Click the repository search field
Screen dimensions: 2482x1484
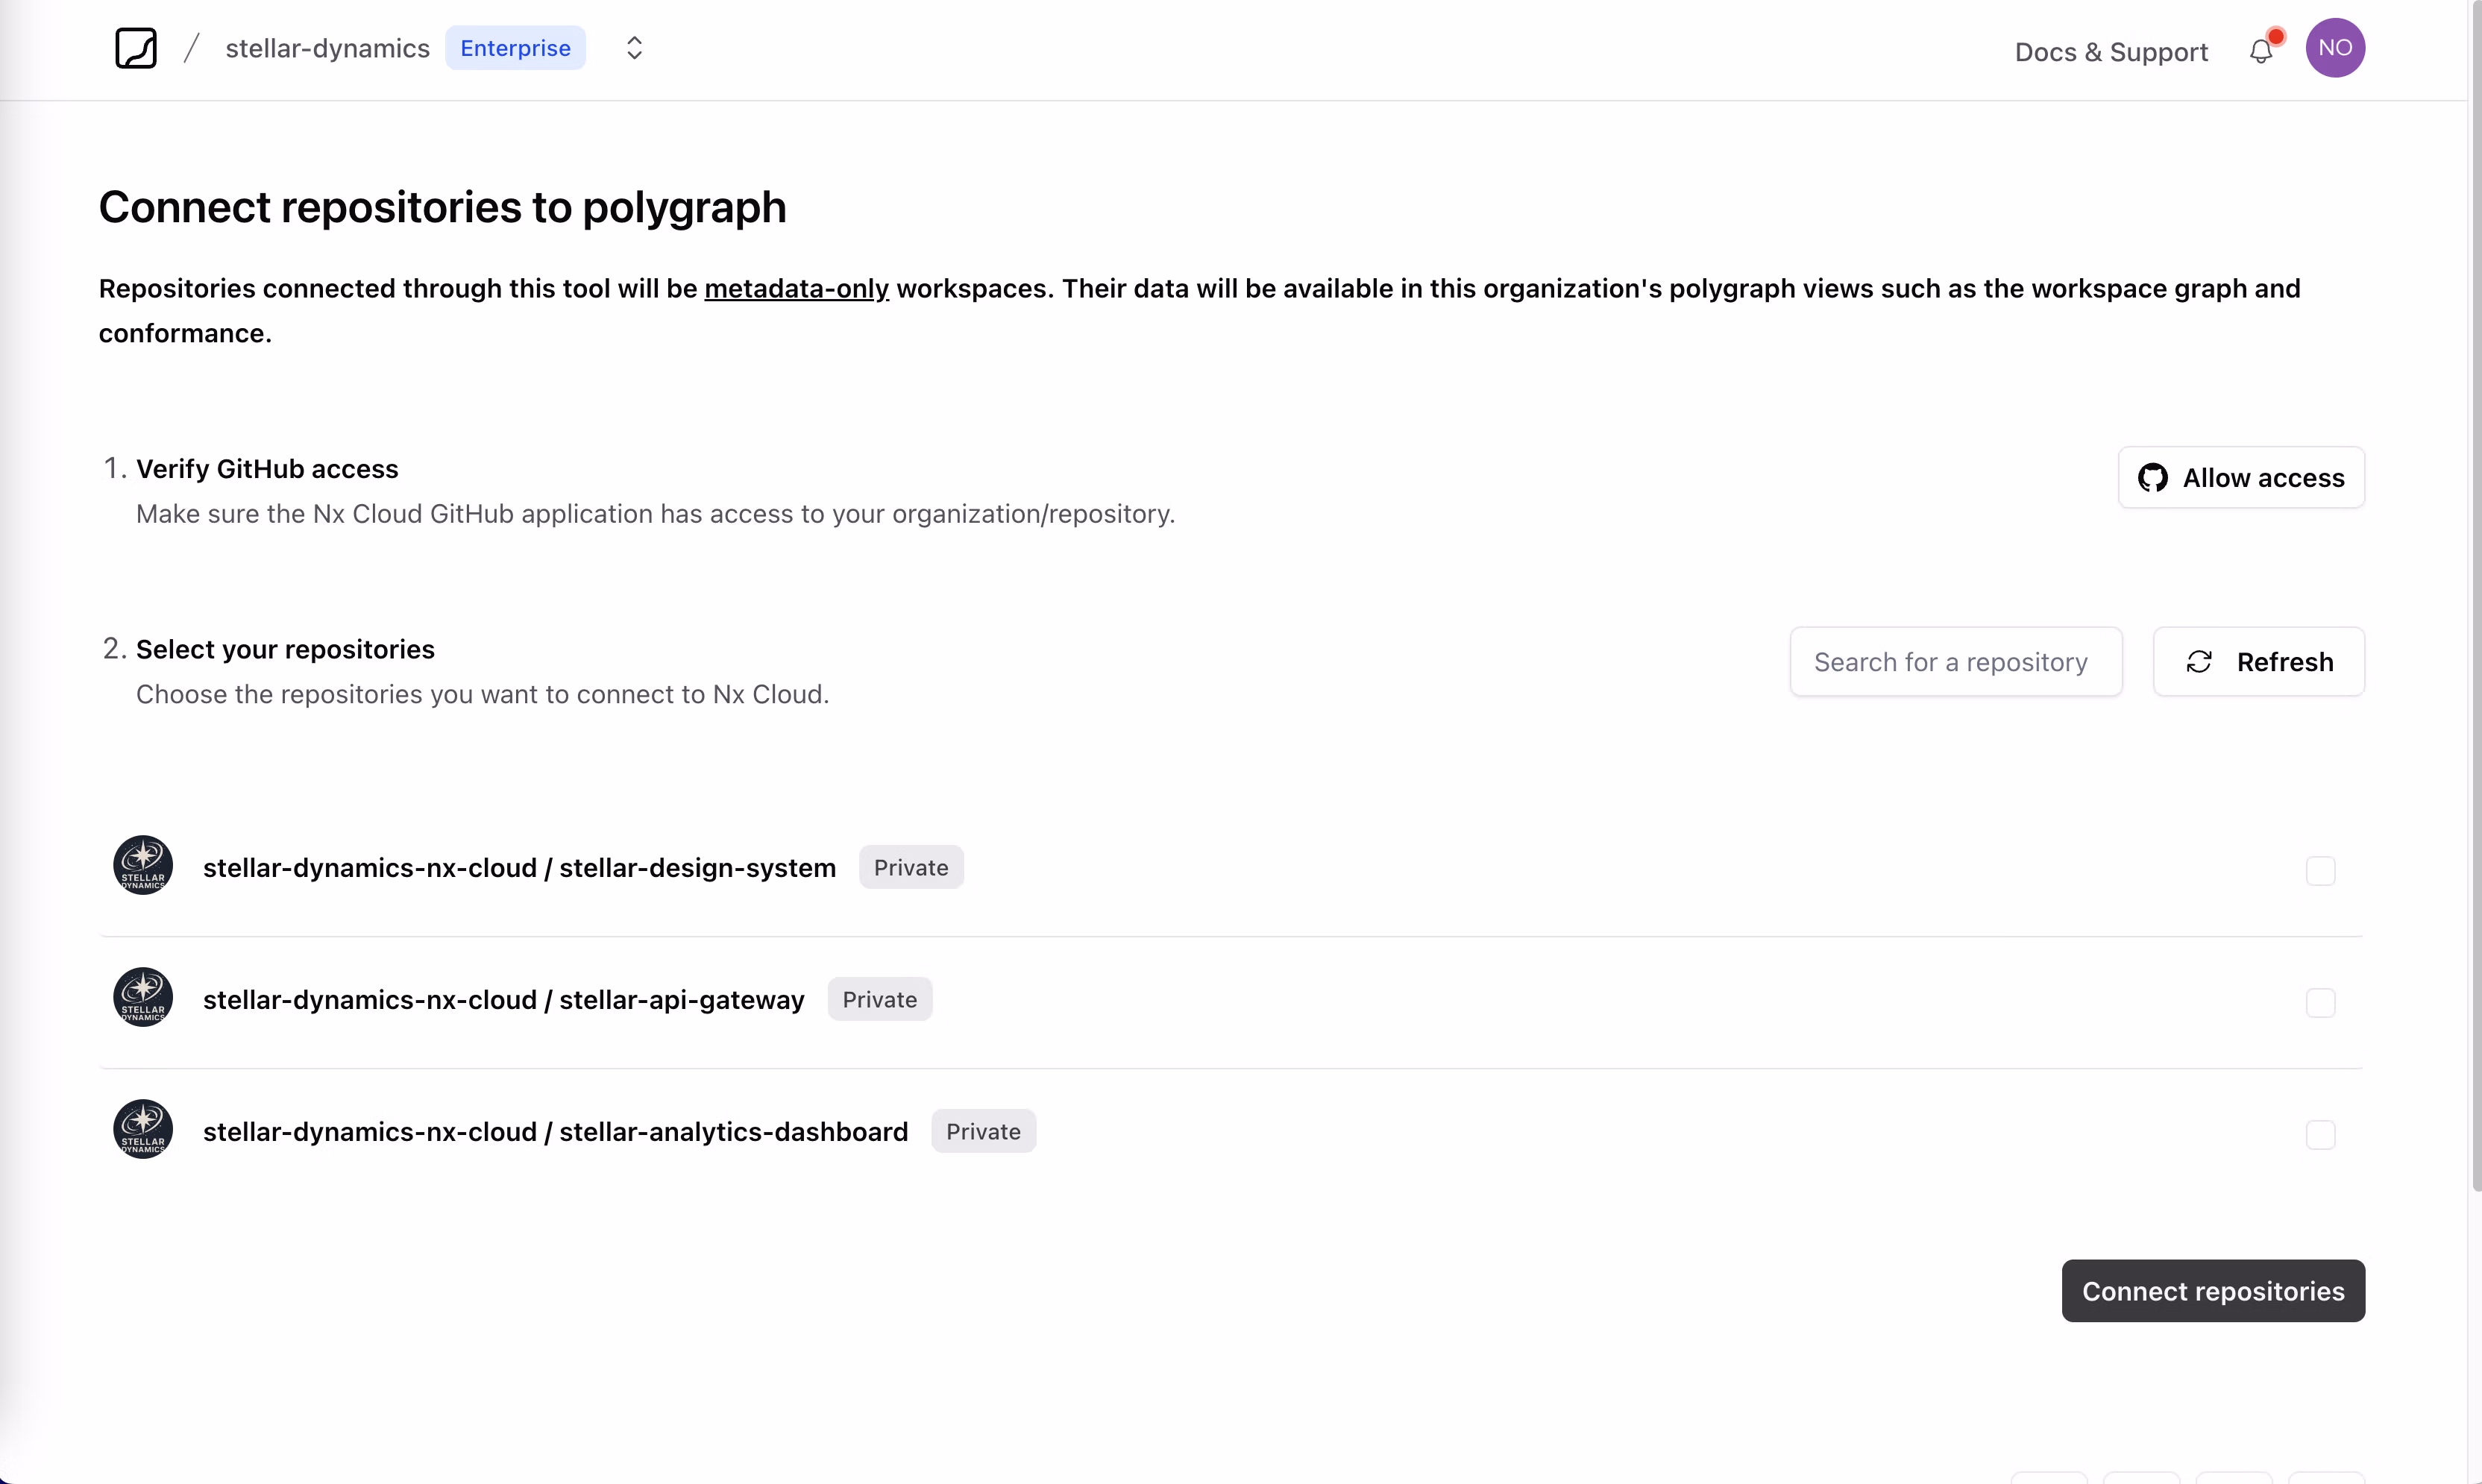coord(1954,661)
